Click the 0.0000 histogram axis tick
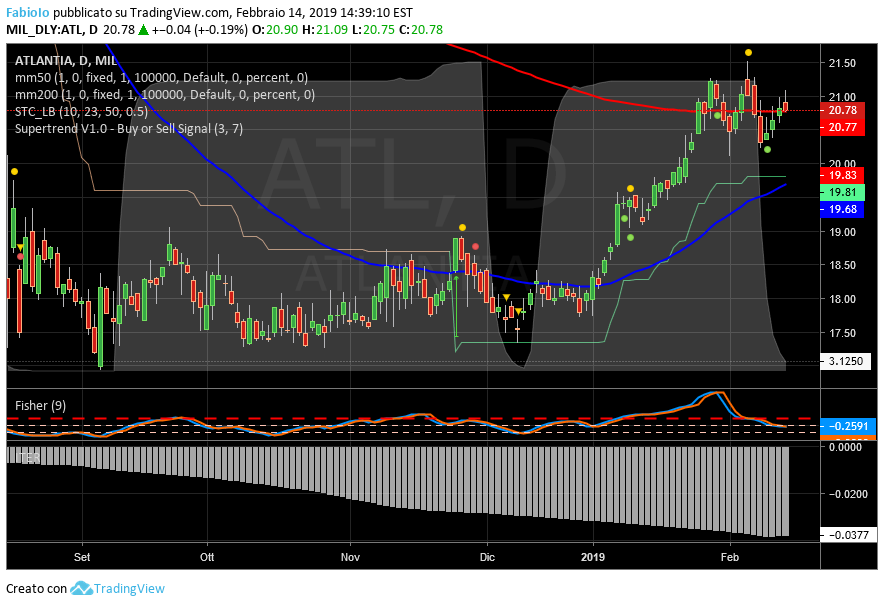The height and width of the screenshot is (606, 884). (x=845, y=447)
